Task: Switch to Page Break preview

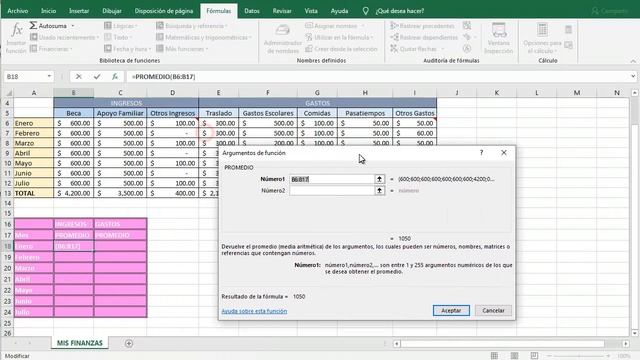Action: 534,356
